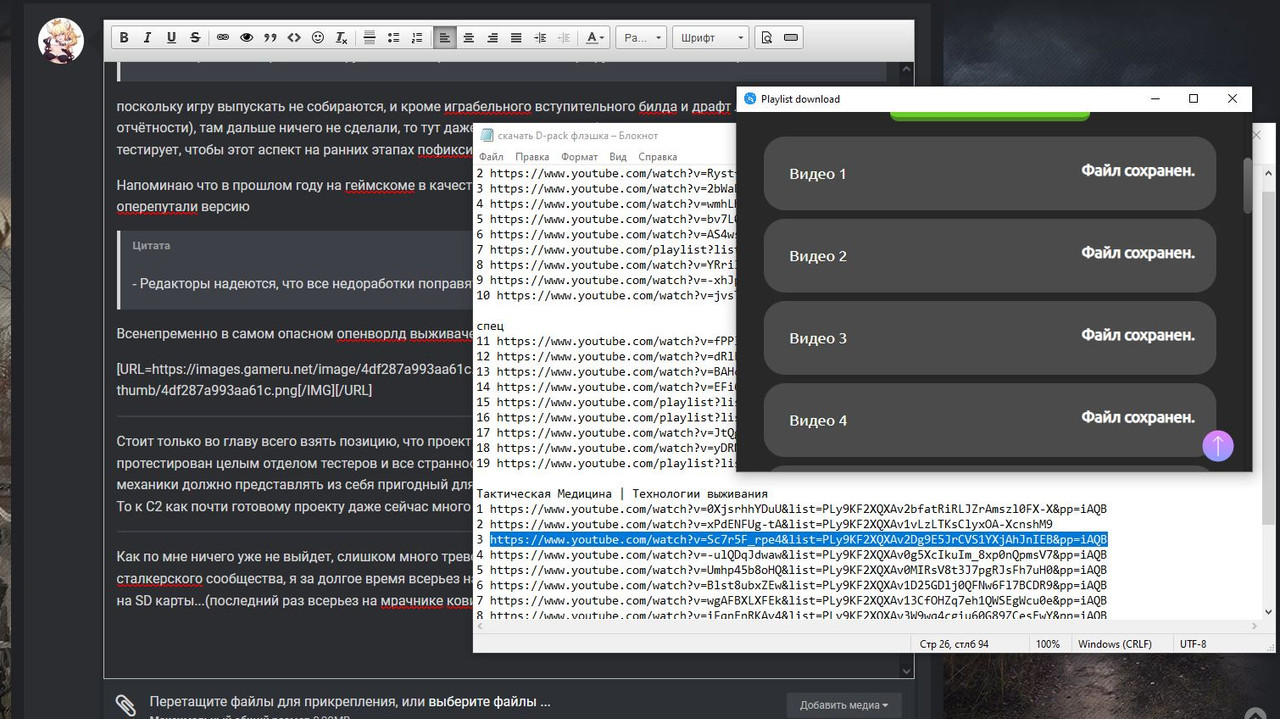Open the Шрифт font dropdown

pos(710,38)
